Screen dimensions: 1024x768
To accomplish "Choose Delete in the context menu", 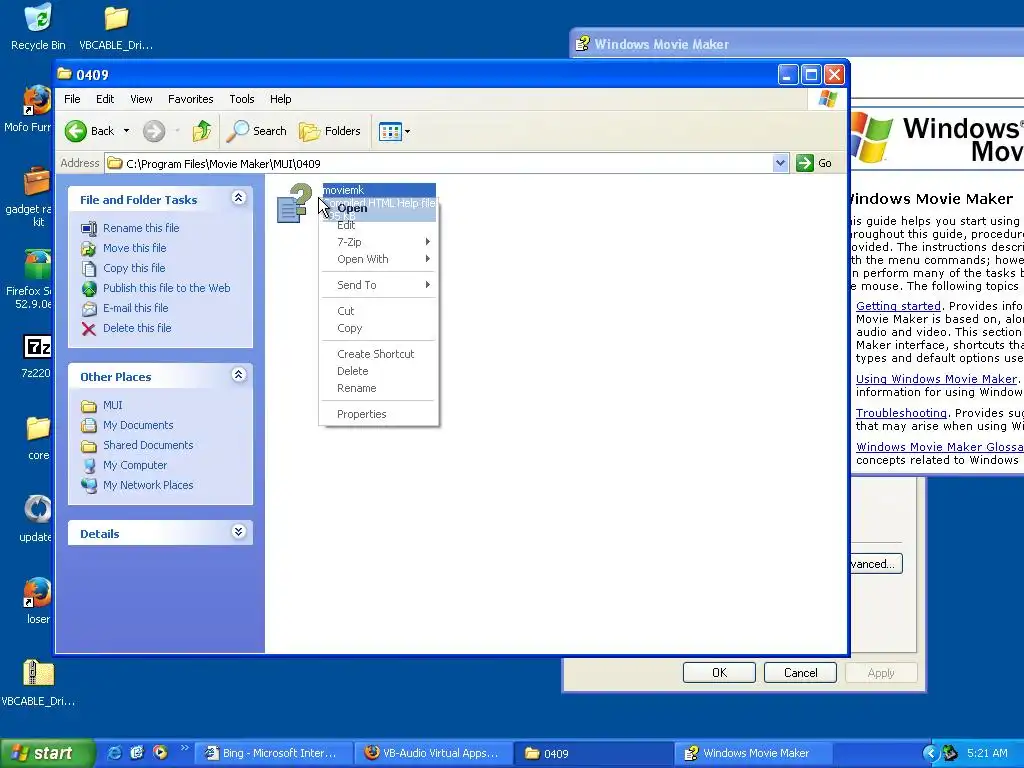I will (x=379, y=371).
